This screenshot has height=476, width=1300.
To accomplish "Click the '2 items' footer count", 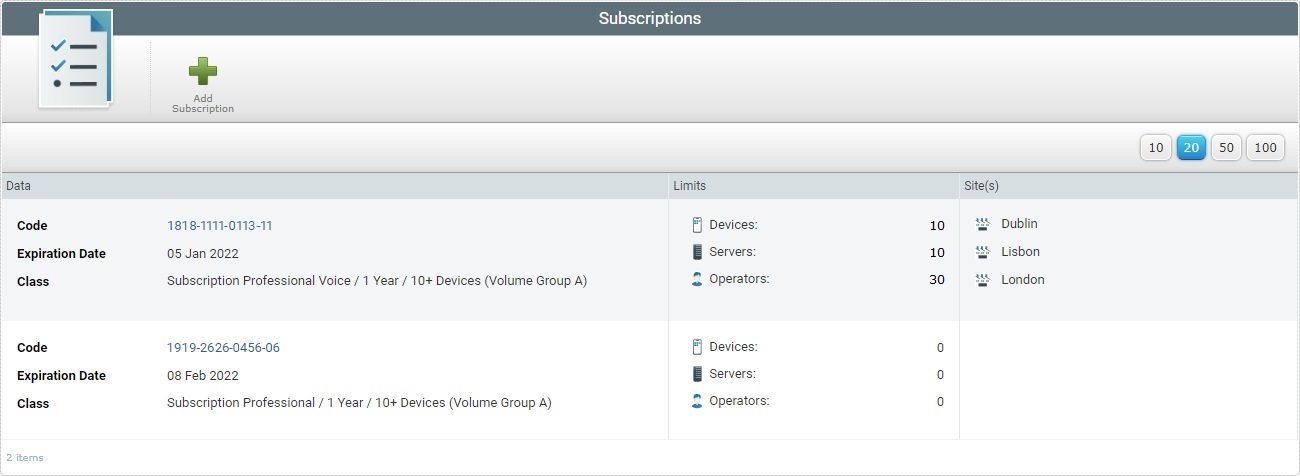I will pyautogui.click(x=25, y=458).
